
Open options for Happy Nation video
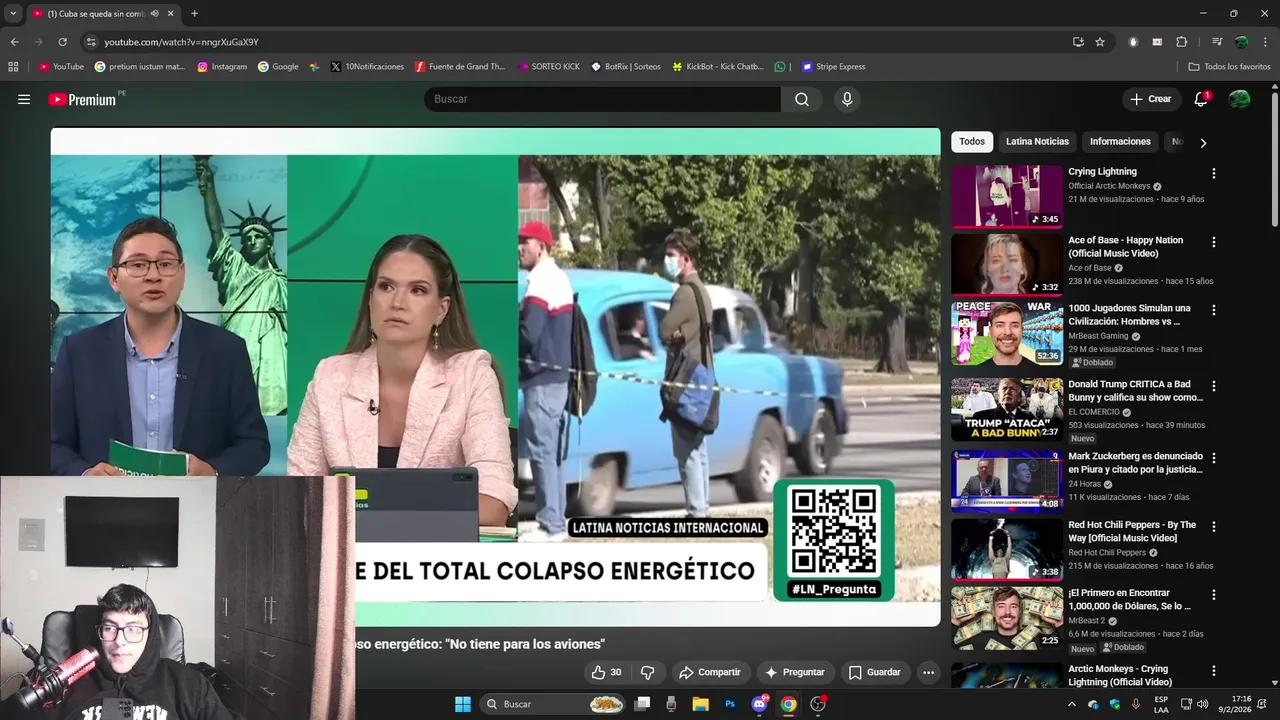click(x=1214, y=242)
